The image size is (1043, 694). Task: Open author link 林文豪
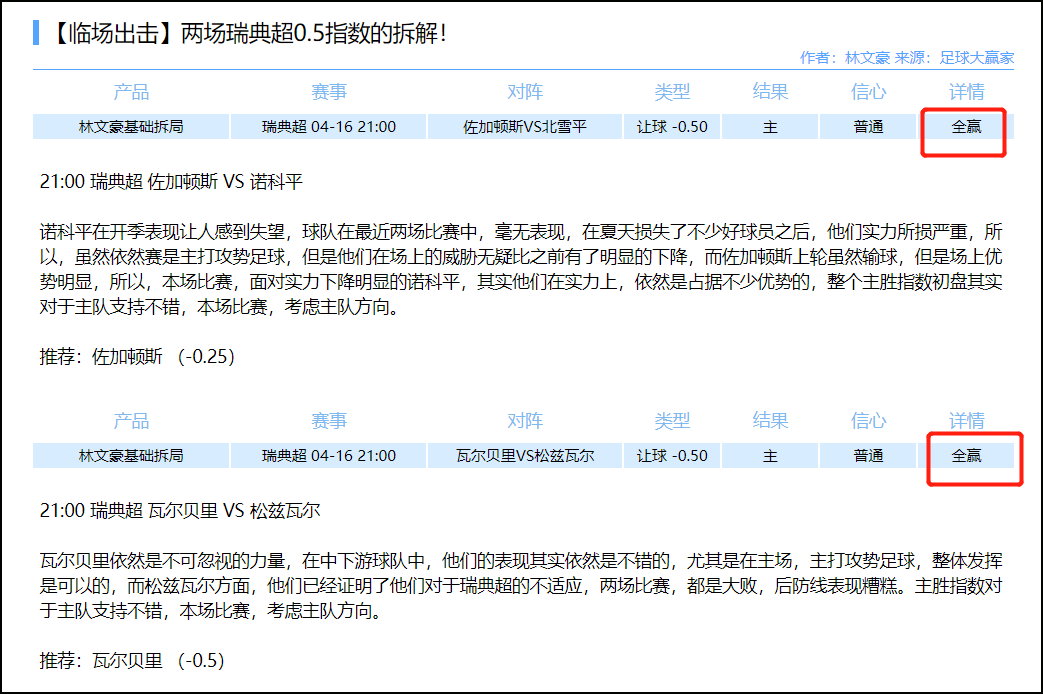click(x=867, y=58)
